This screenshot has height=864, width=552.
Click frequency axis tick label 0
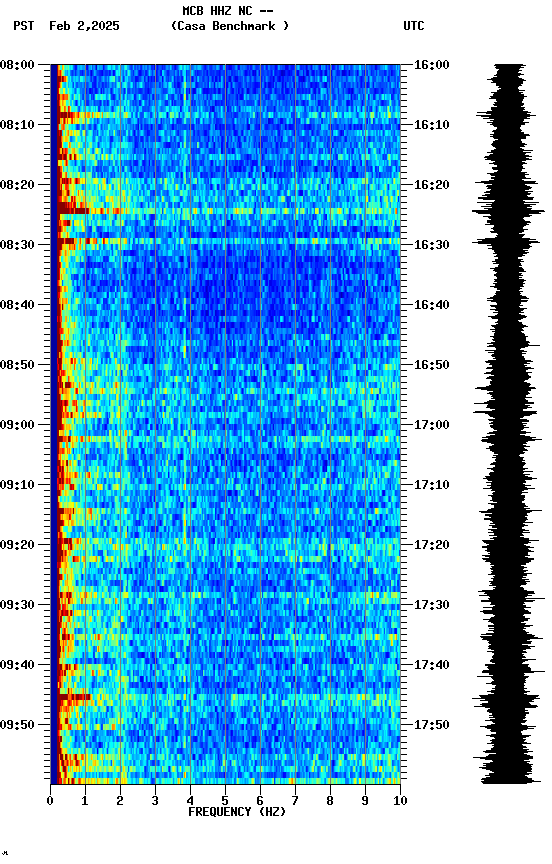(50, 801)
